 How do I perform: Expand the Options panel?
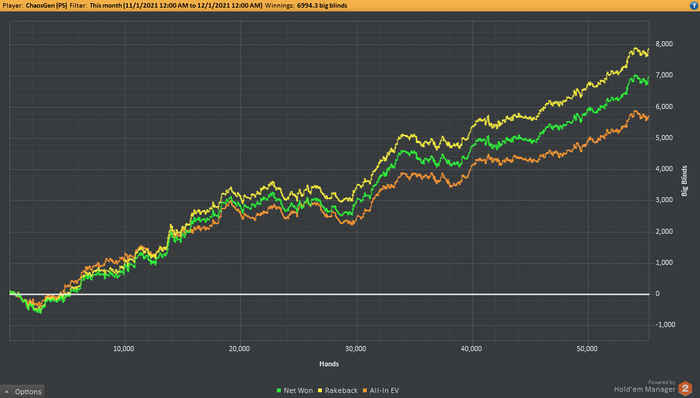coord(22,391)
